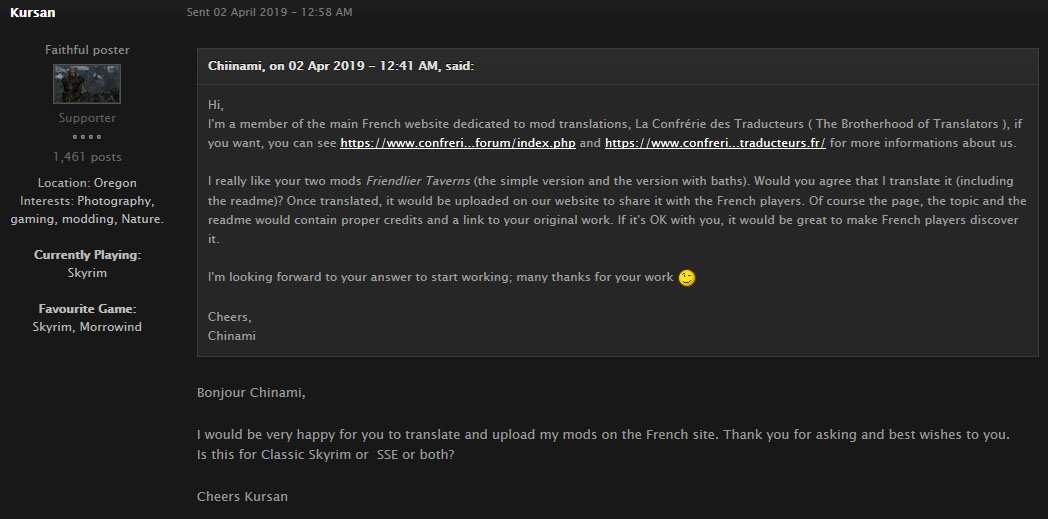Click the 'Classic Skyrim or SSE' question line
The width and height of the screenshot is (1048, 519).
pos(325,455)
